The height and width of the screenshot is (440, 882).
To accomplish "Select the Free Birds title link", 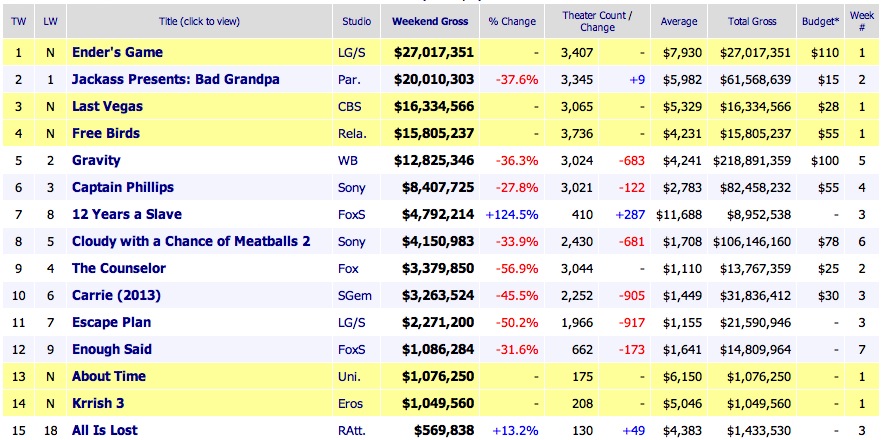I will 106,133.
